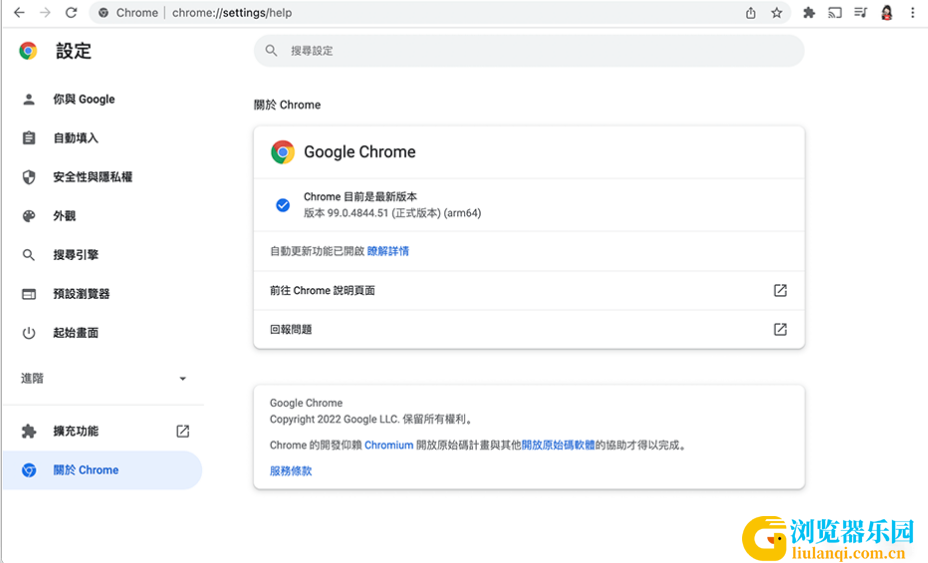928x563 pixels.
Task: Open 安全性與隱私權 settings section
Action: coord(102,177)
